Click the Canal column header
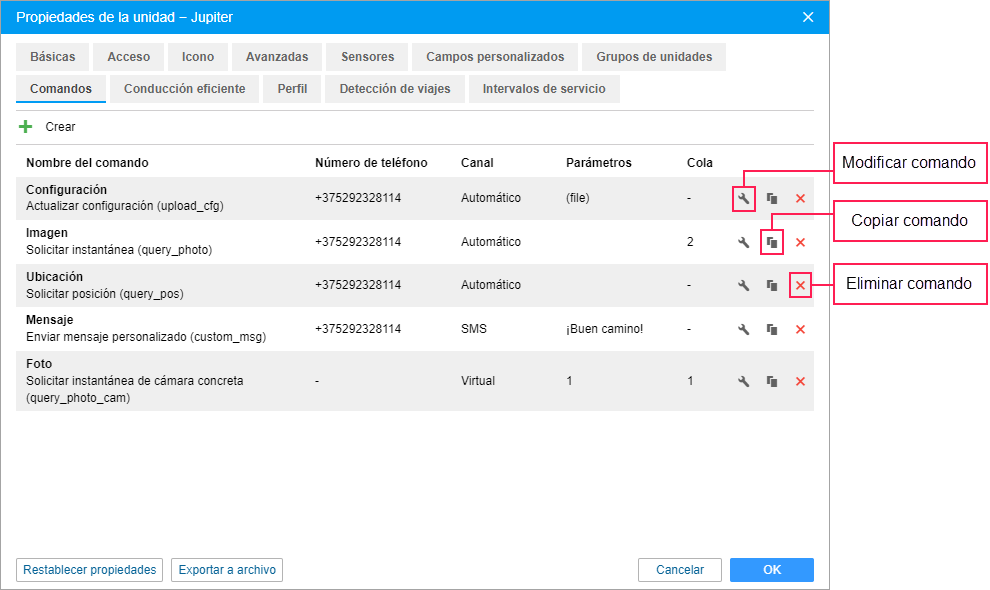This screenshot has height=590, width=990. [x=477, y=163]
